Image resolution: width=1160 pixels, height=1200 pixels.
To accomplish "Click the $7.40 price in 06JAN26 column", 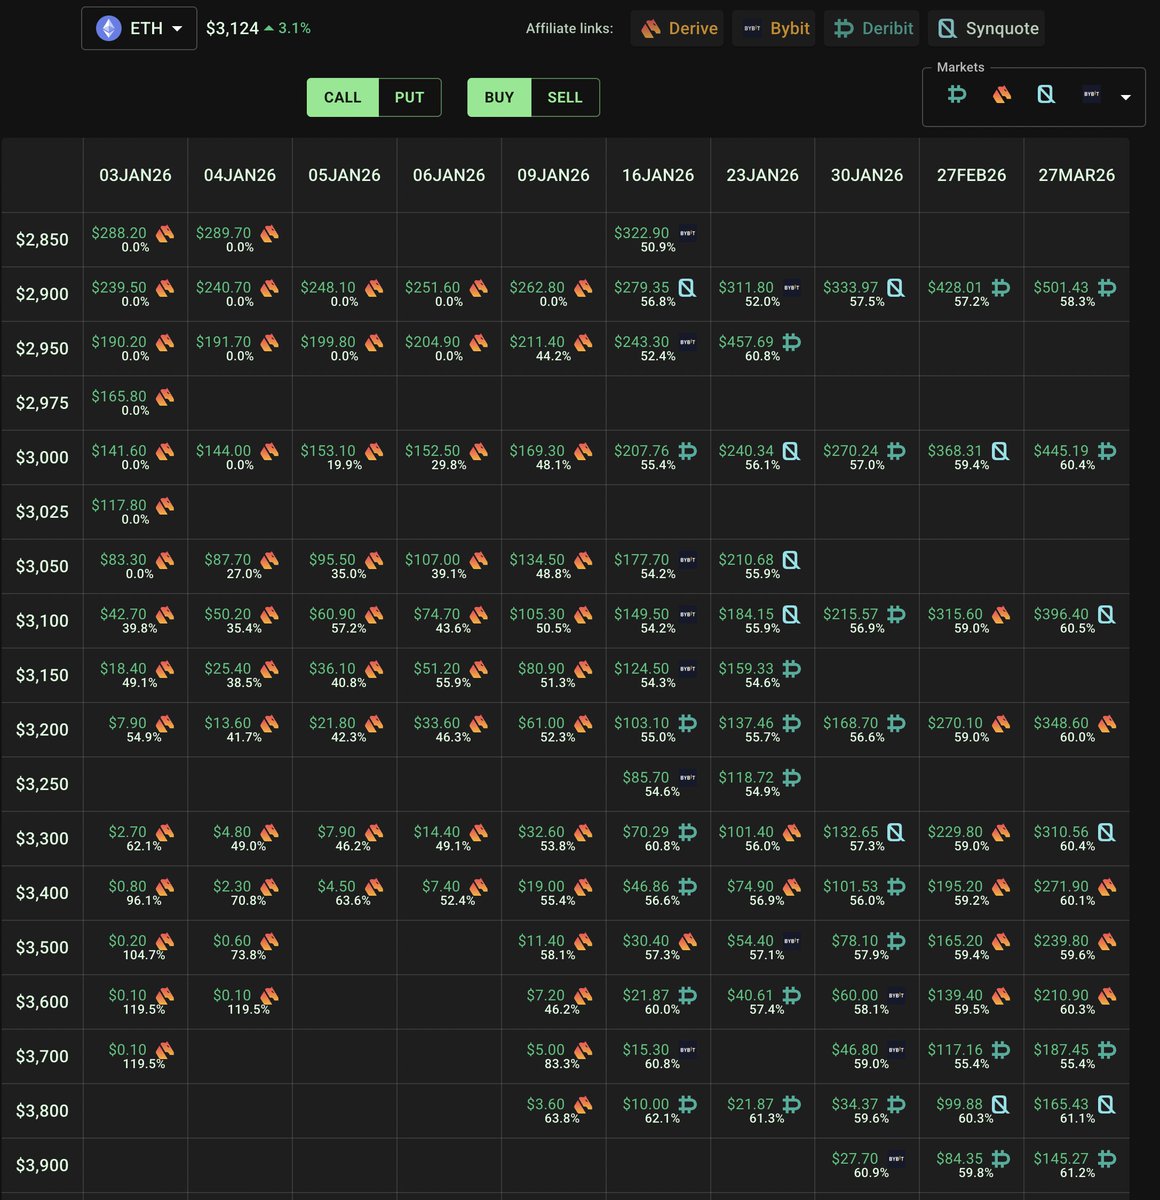I will pyautogui.click(x=441, y=886).
